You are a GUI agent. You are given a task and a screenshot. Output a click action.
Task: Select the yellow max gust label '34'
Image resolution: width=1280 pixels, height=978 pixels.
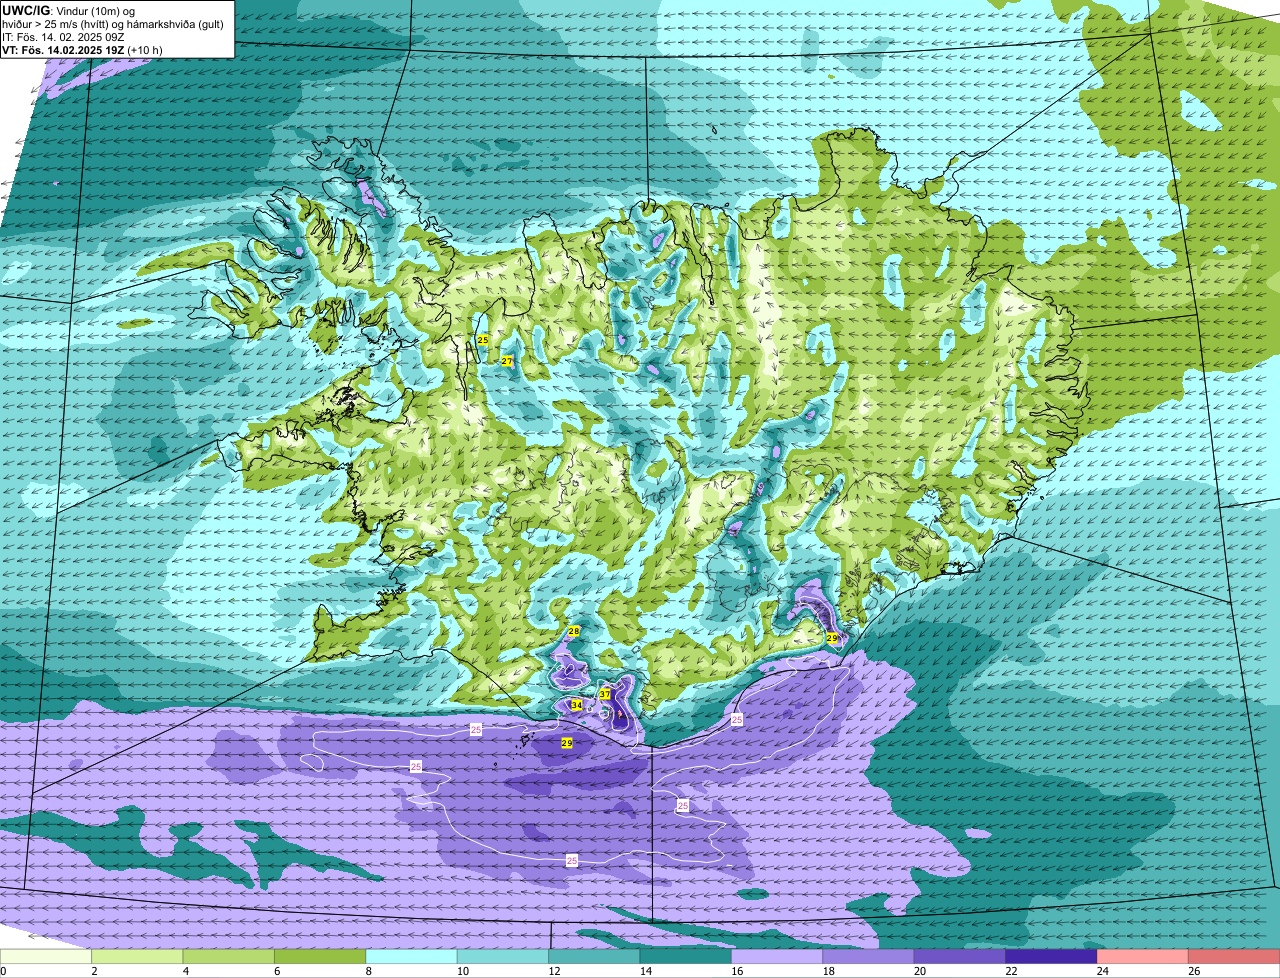click(576, 705)
